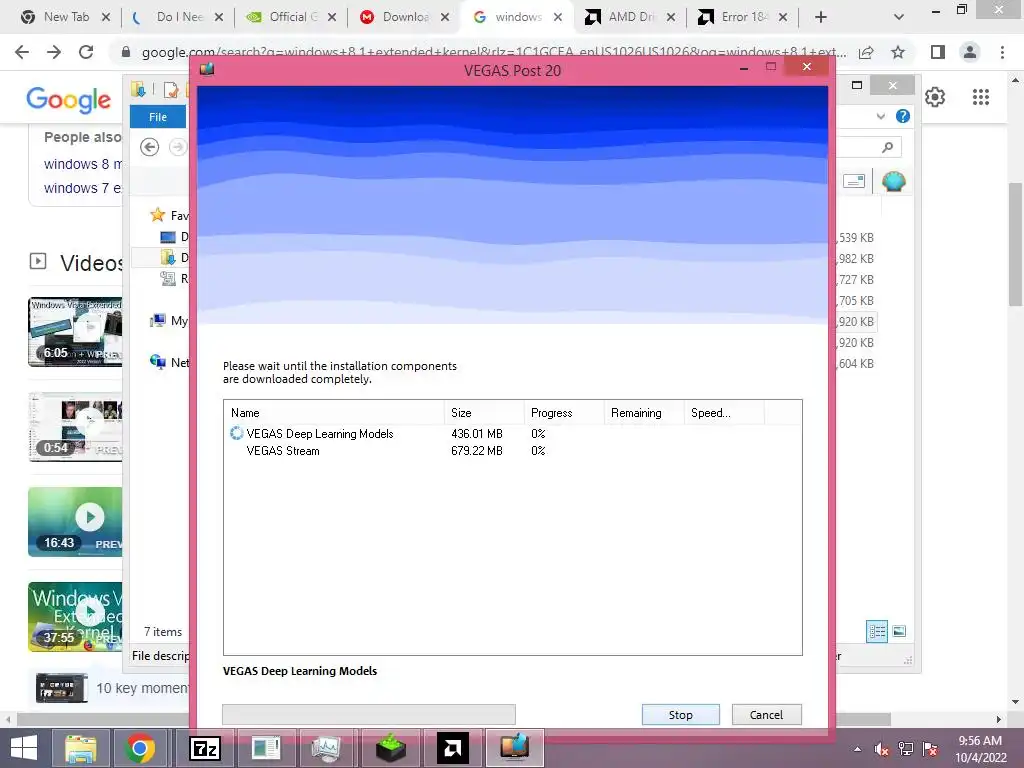The height and width of the screenshot is (768, 1024).
Task: Select Network in Explorer pane
Action: coord(169,362)
